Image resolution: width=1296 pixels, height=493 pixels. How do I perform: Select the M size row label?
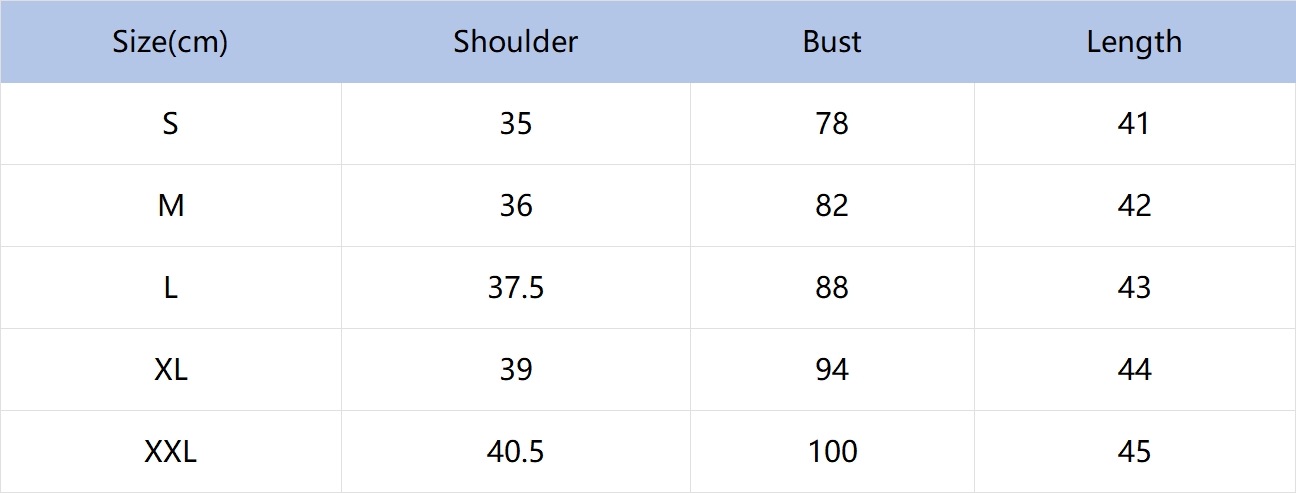pos(170,206)
